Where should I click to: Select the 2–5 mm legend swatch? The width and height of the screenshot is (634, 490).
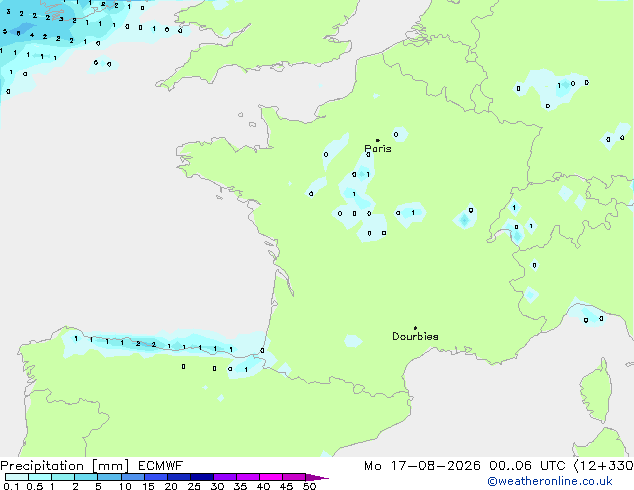pos(86,477)
